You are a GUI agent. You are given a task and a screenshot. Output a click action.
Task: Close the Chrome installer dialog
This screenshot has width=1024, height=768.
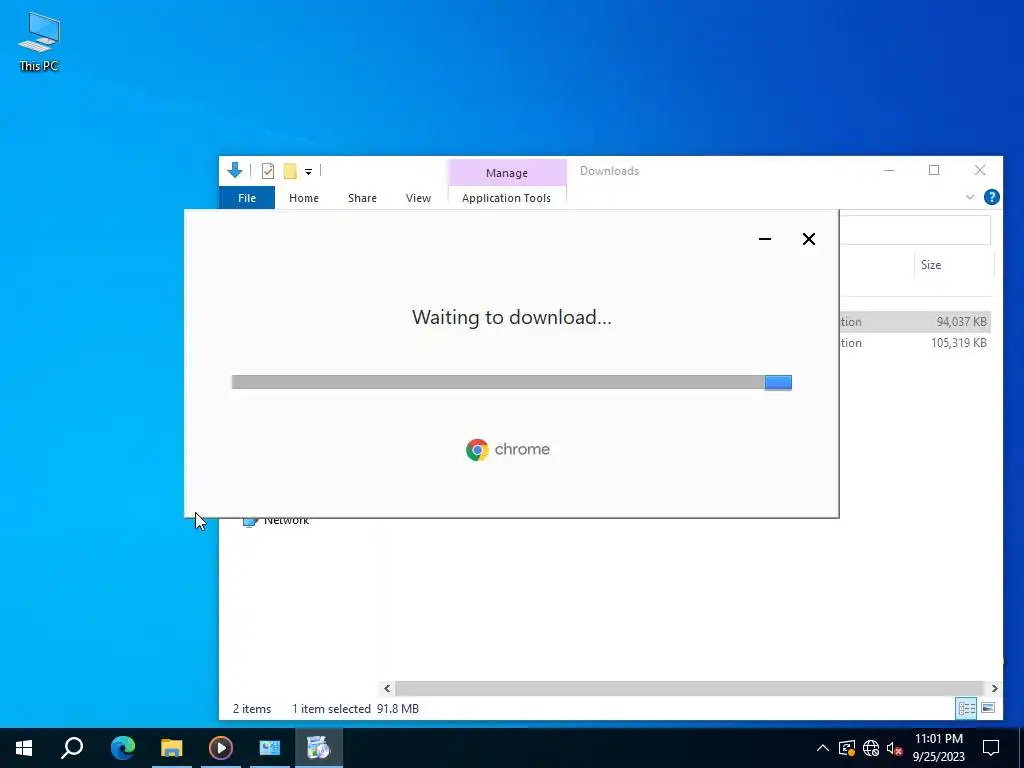[x=808, y=239]
